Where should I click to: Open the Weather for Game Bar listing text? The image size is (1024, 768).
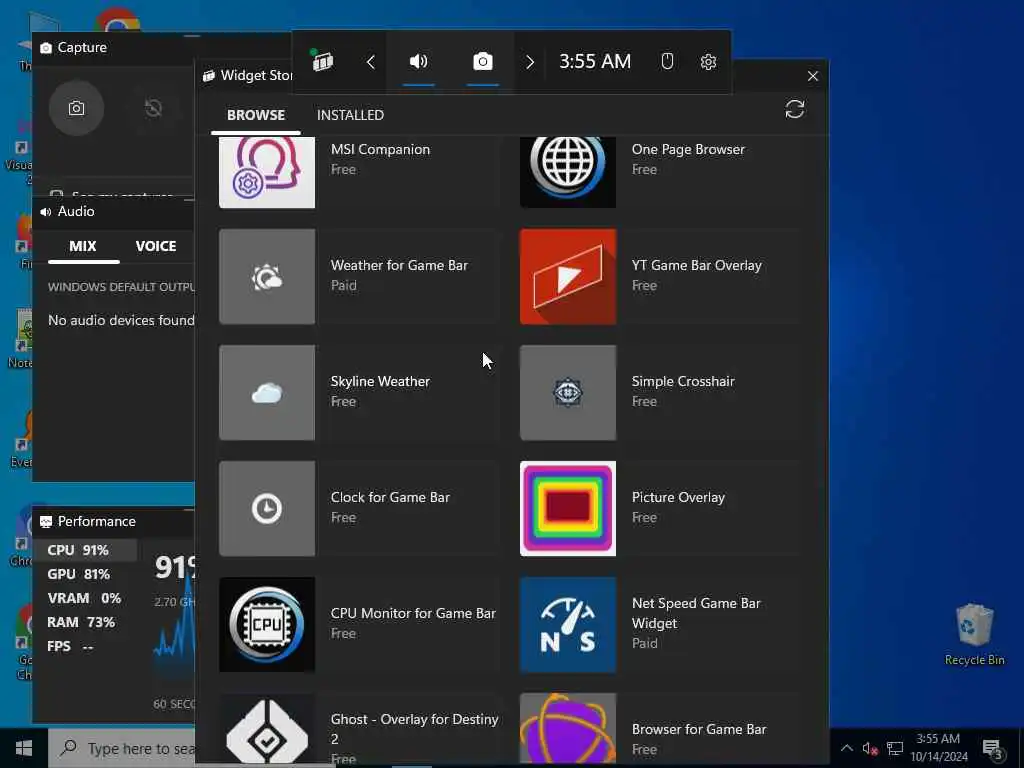[399, 265]
